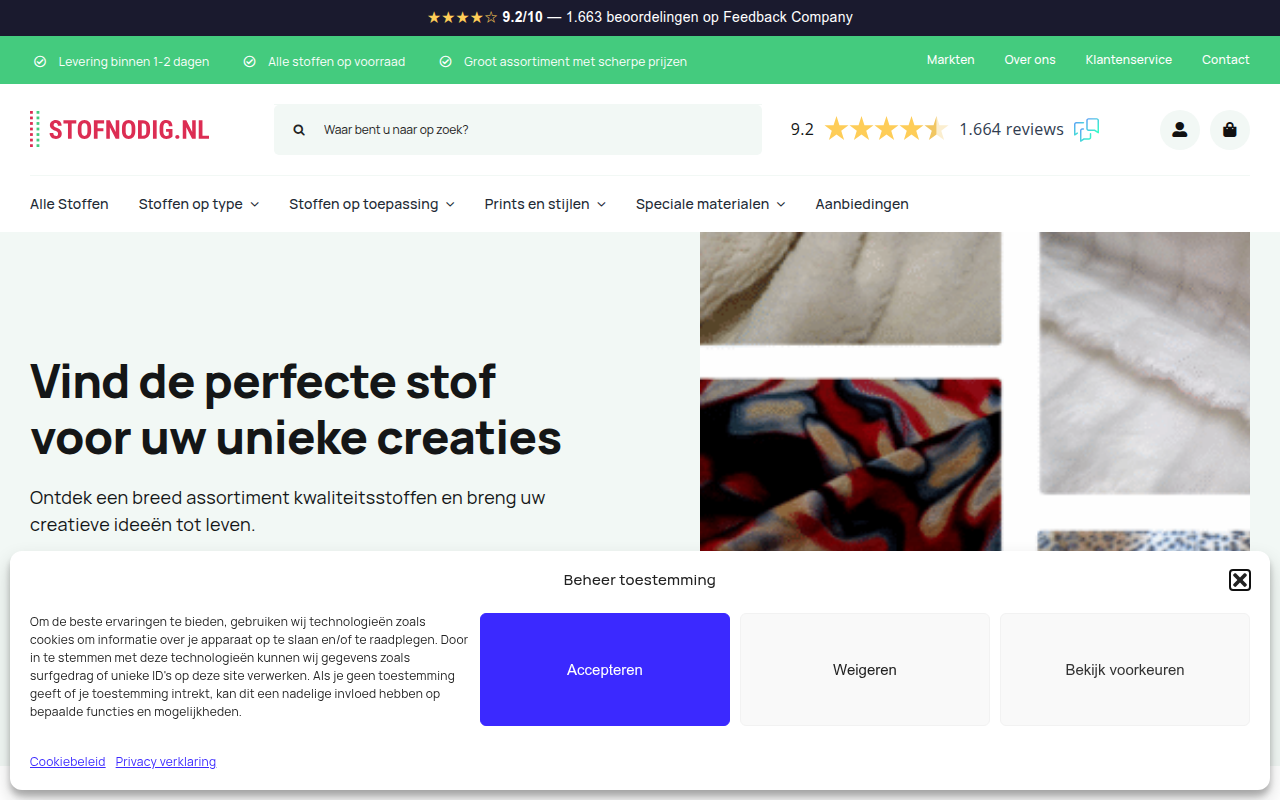Decline cookies with the Weigeren button
The width and height of the screenshot is (1280, 800).
[x=865, y=670]
